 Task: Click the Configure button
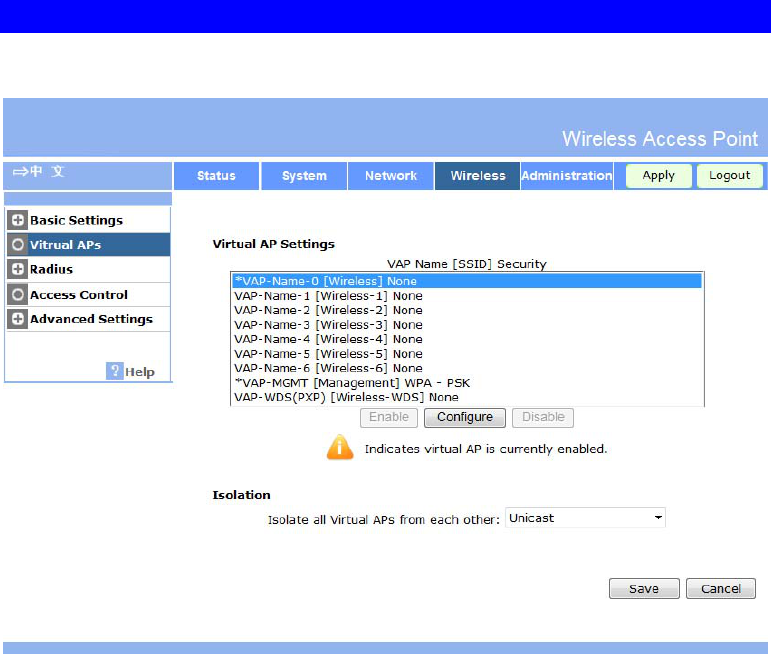point(465,417)
